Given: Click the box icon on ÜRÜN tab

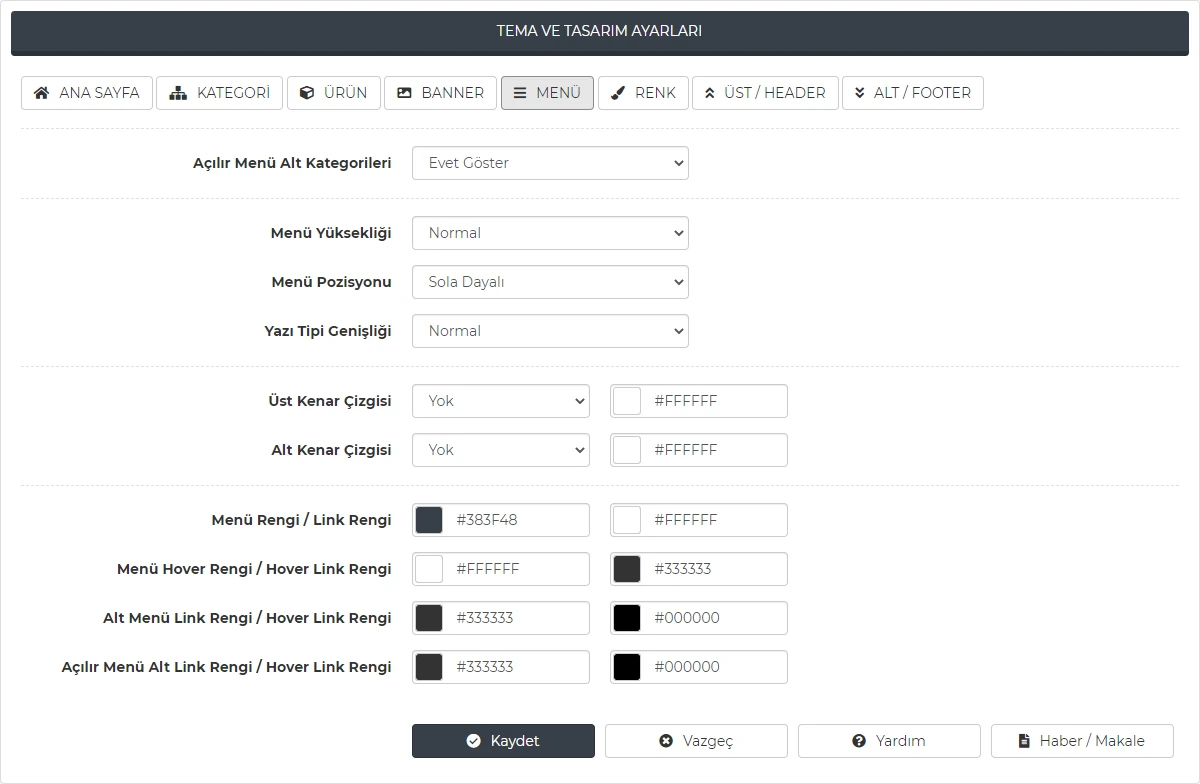Looking at the screenshot, I should 307,93.
